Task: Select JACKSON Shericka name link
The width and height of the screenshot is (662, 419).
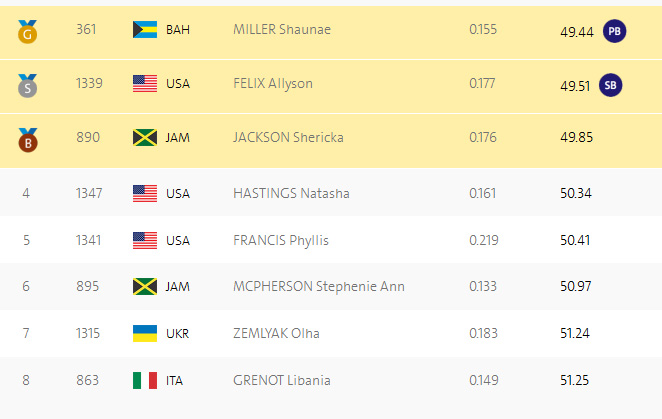Action: coord(288,138)
